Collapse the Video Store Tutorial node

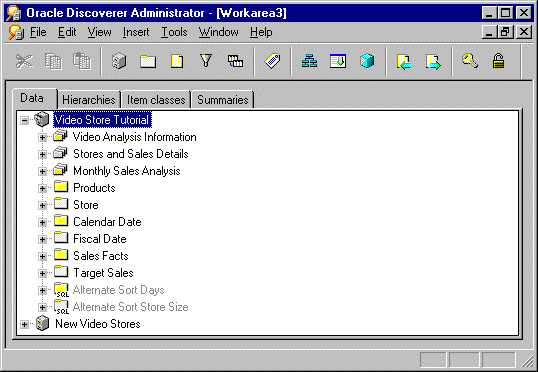point(24,120)
